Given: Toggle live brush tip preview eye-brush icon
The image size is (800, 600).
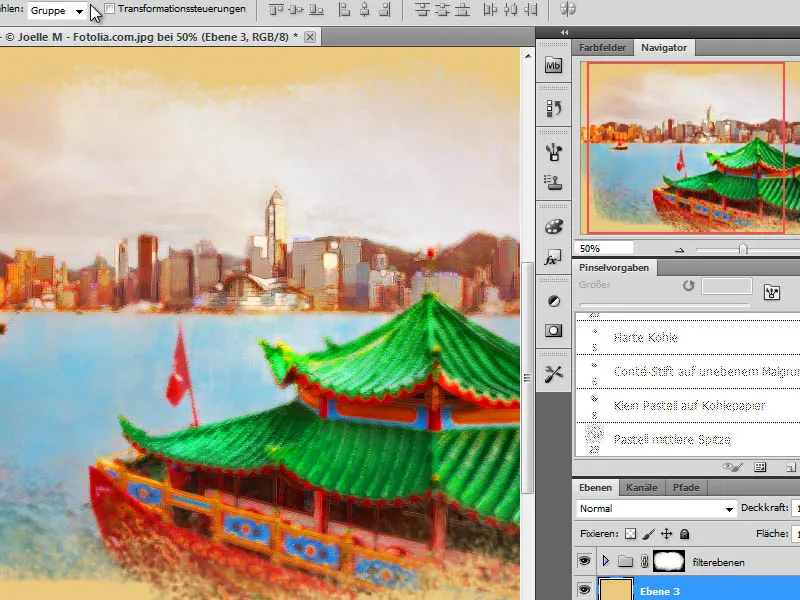Looking at the screenshot, I should [x=732, y=467].
